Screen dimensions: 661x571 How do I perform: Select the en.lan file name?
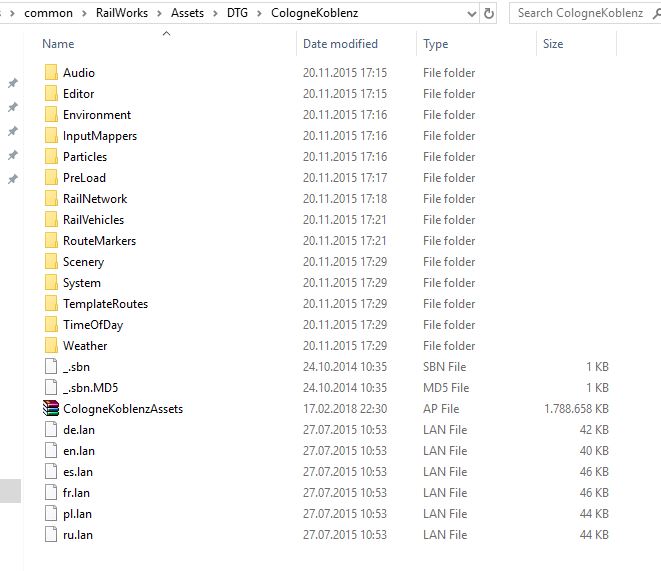tap(79, 450)
